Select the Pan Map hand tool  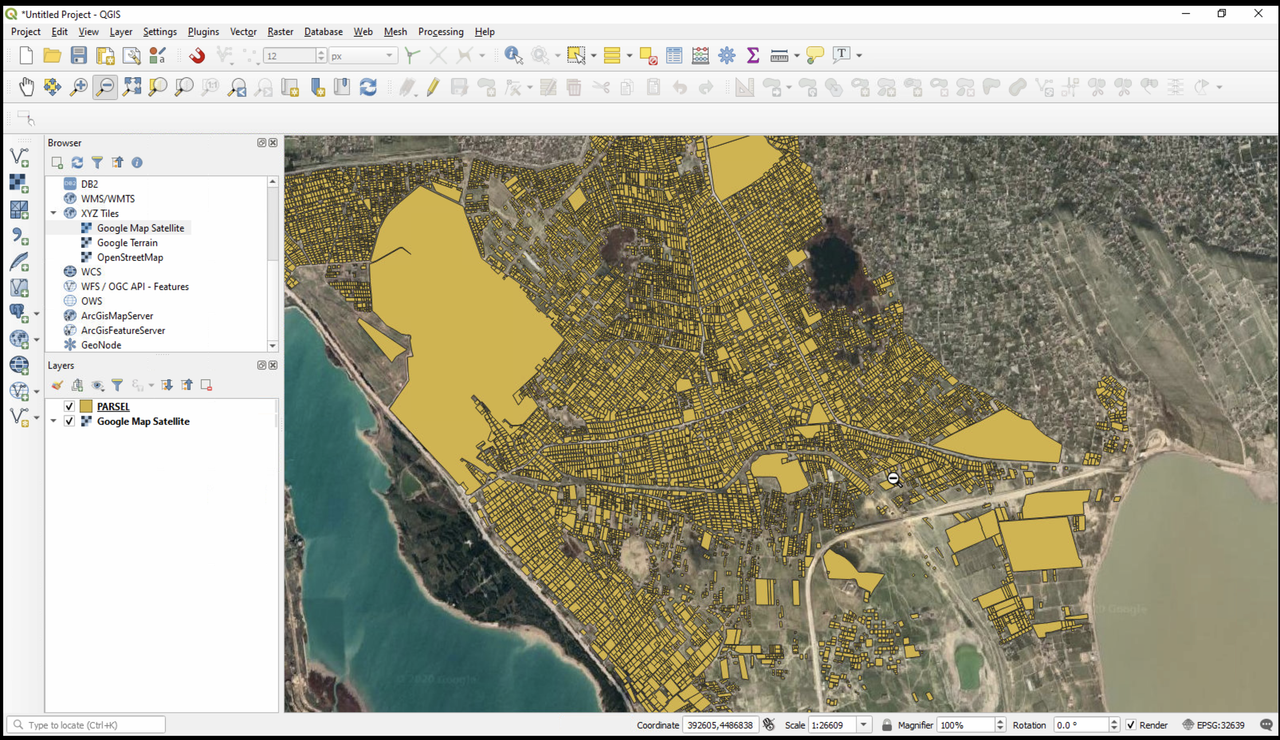[26, 88]
